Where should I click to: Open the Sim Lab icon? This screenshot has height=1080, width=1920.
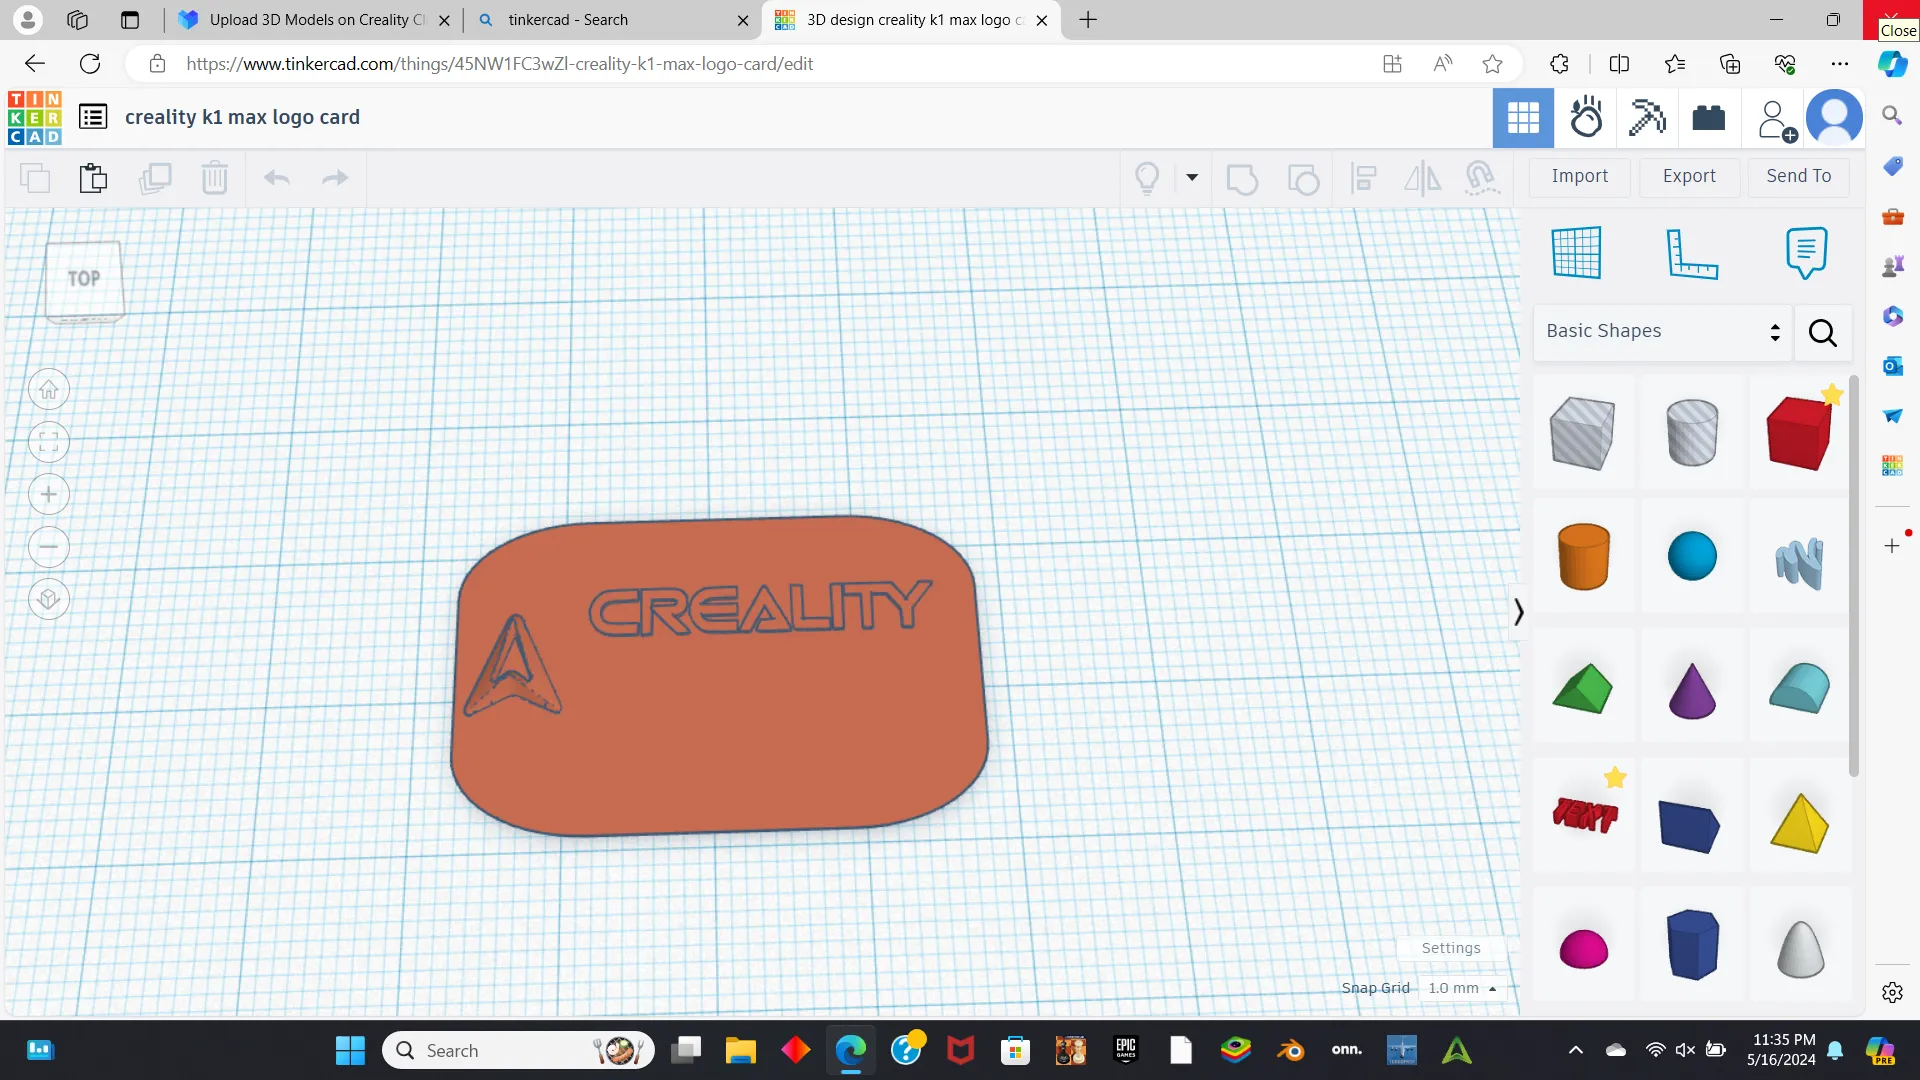(x=1586, y=118)
